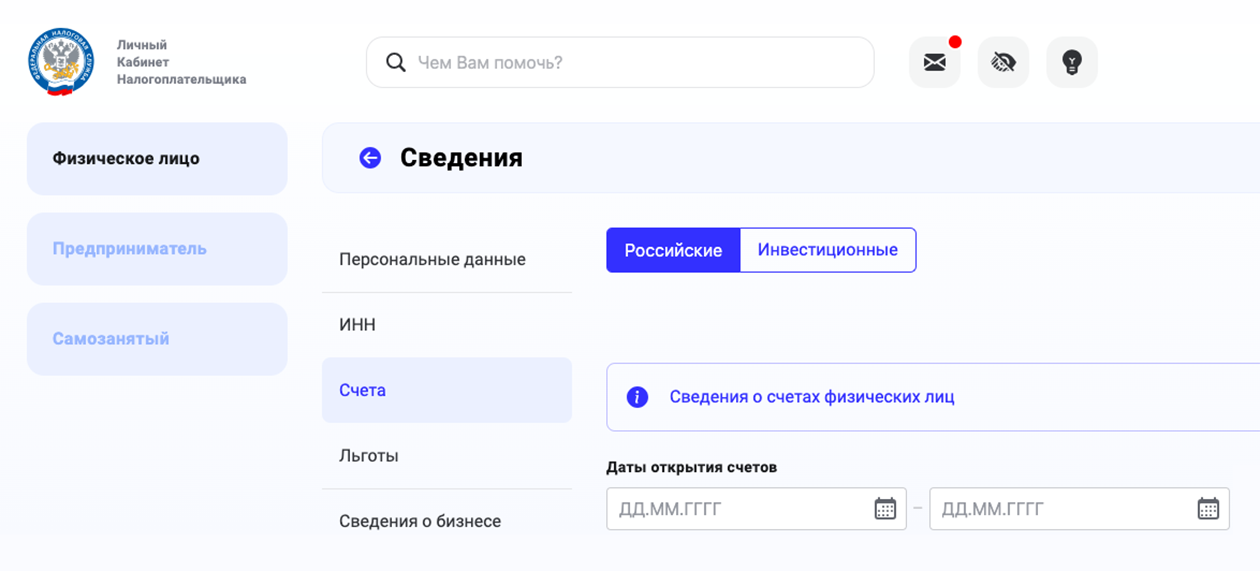Click the magnifier search icon
Screen dimensions: 1260x571
(x=396, y=63)
